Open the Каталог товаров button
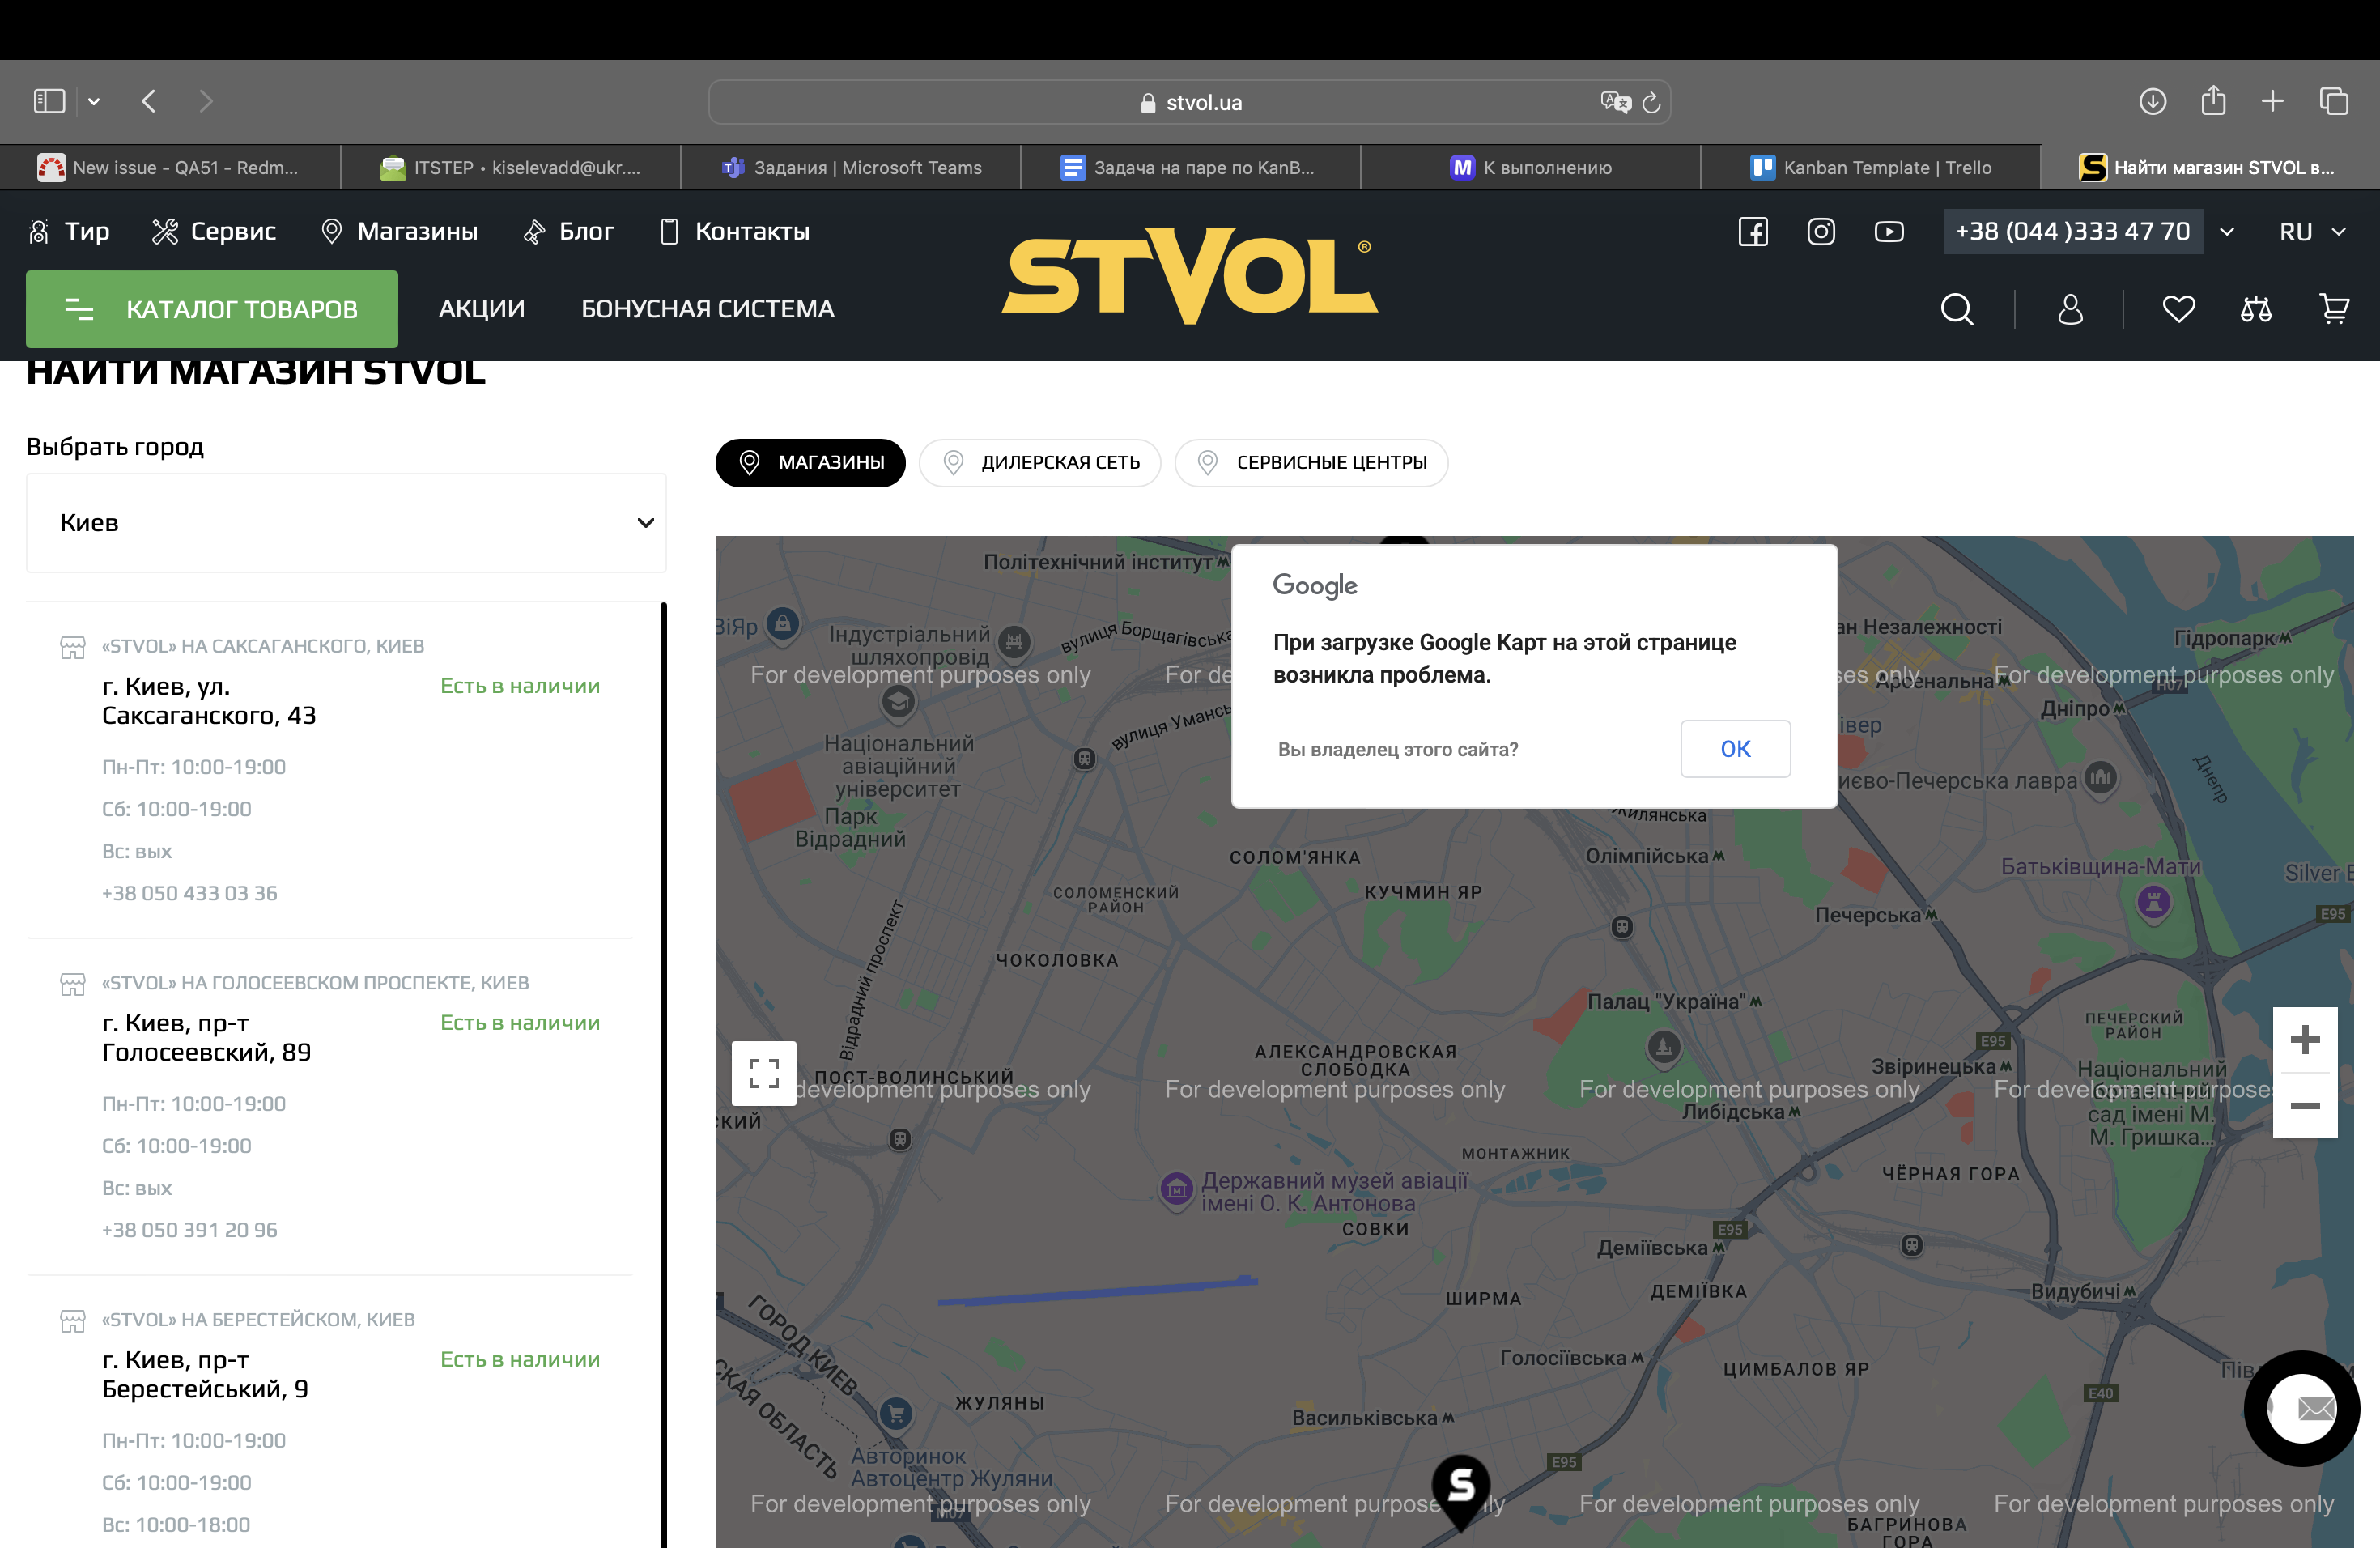The height and width of the screenshot is (1548, 2380). tap(212, 309)
